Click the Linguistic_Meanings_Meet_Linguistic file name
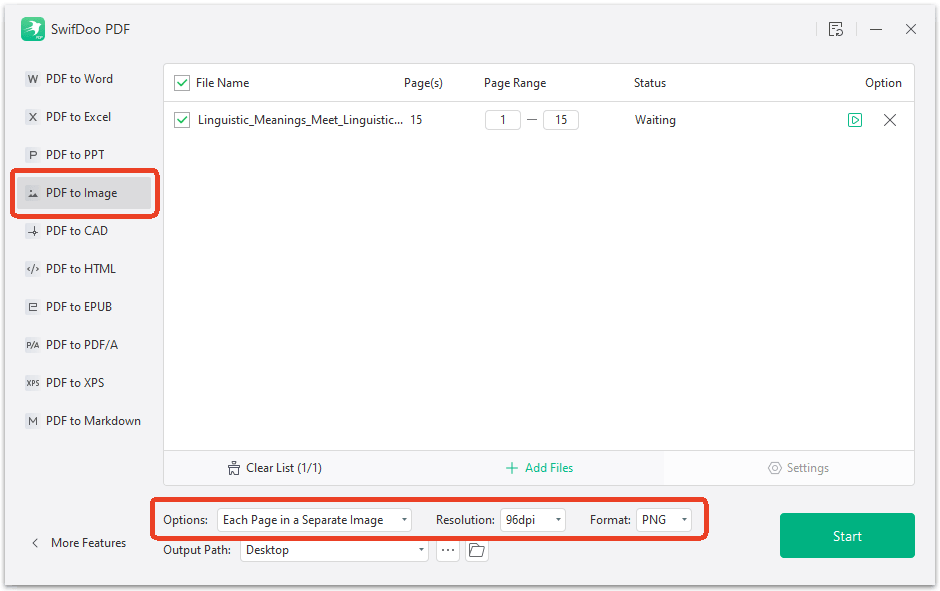Screen dimensions: 940x591 click(300, 120)
